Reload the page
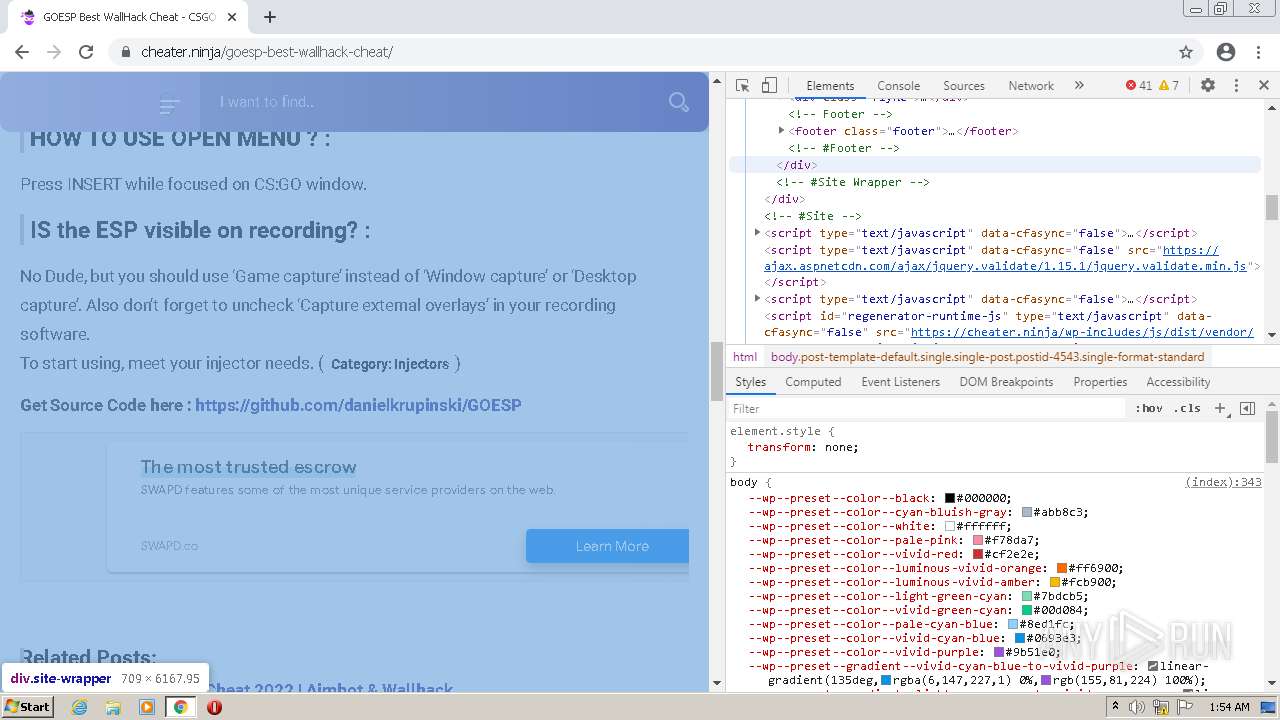This screenshot has height=720, width=1280. pyautogui.click(x=86, y=52)
